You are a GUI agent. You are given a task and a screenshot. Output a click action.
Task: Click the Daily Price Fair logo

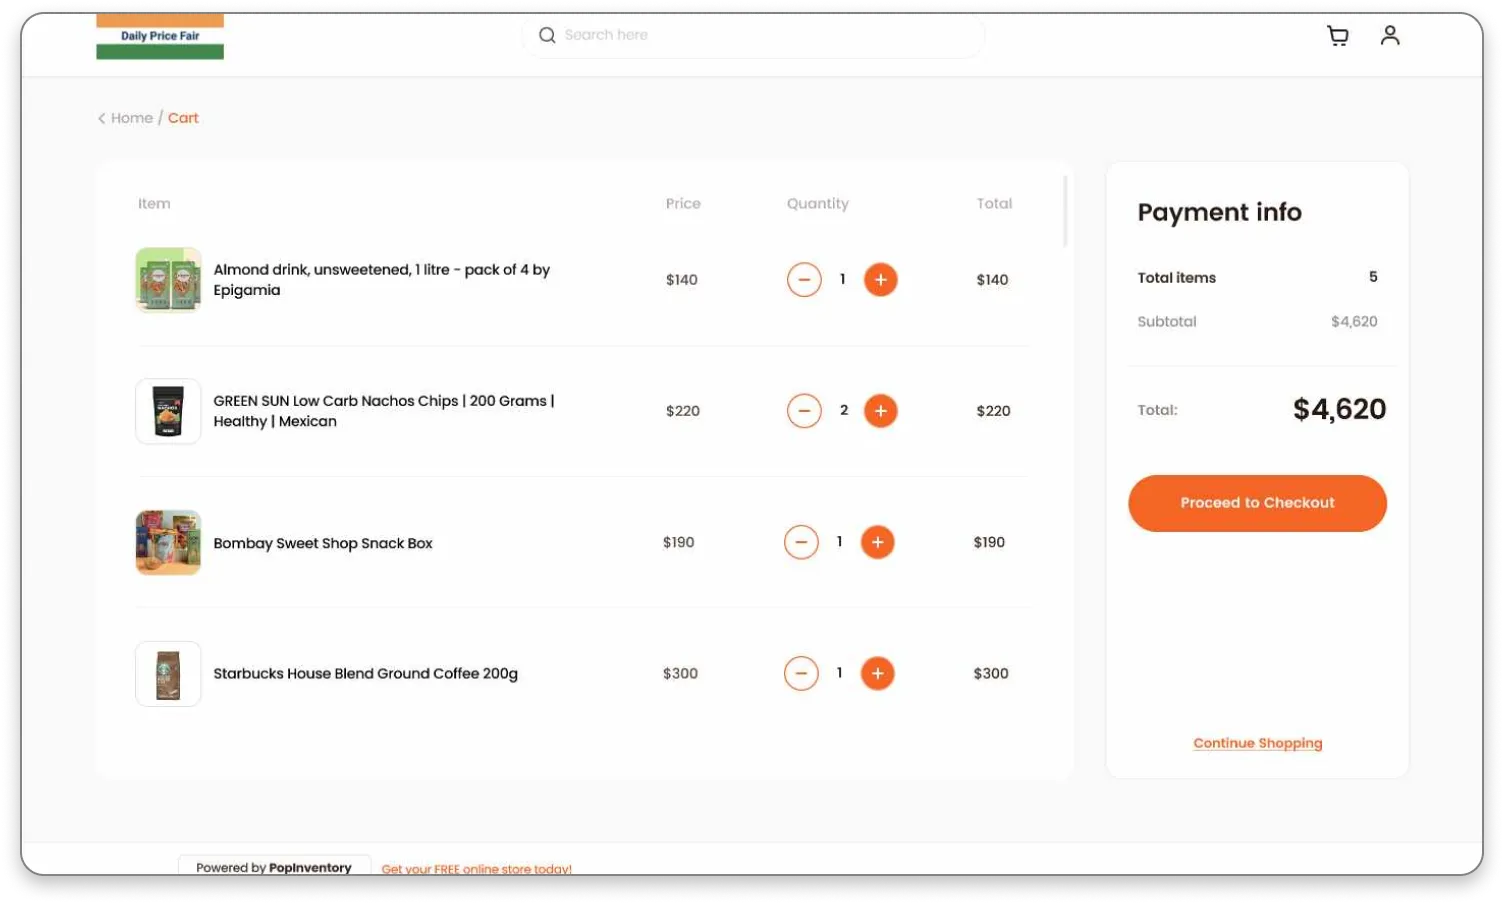[x=160, y=36]
